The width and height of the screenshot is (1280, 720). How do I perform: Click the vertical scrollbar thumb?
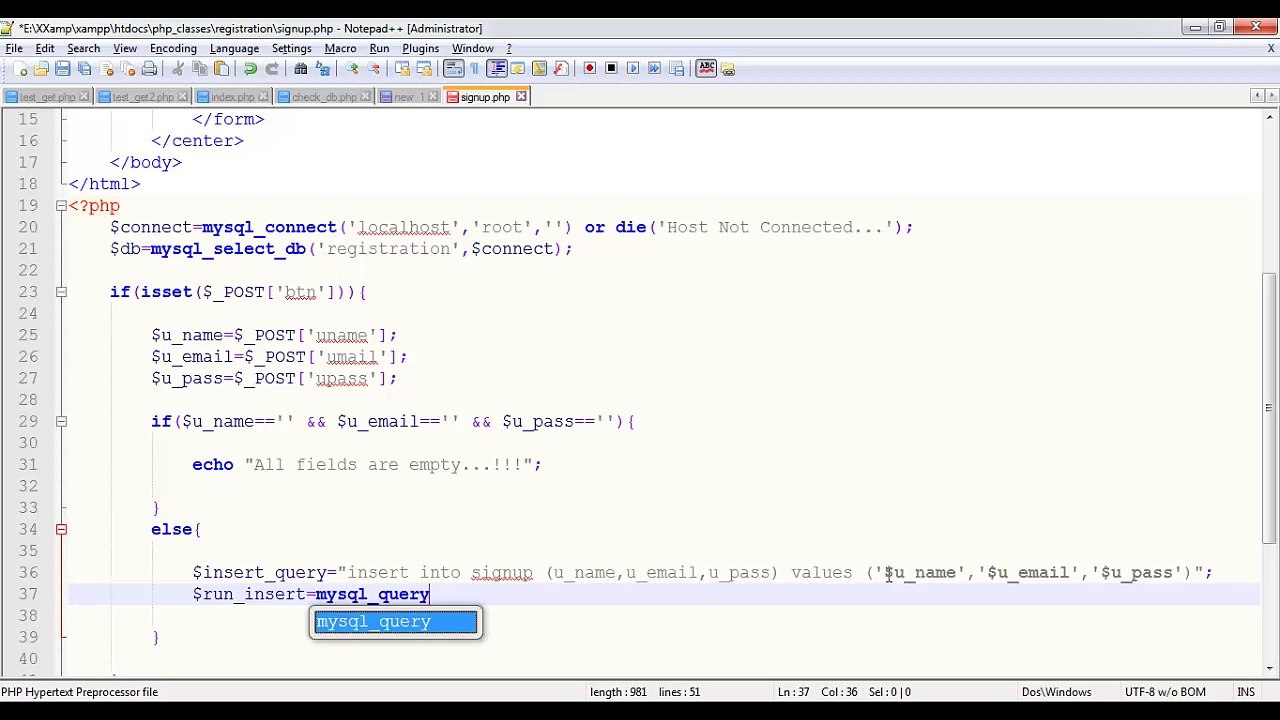coord(1269,408)
